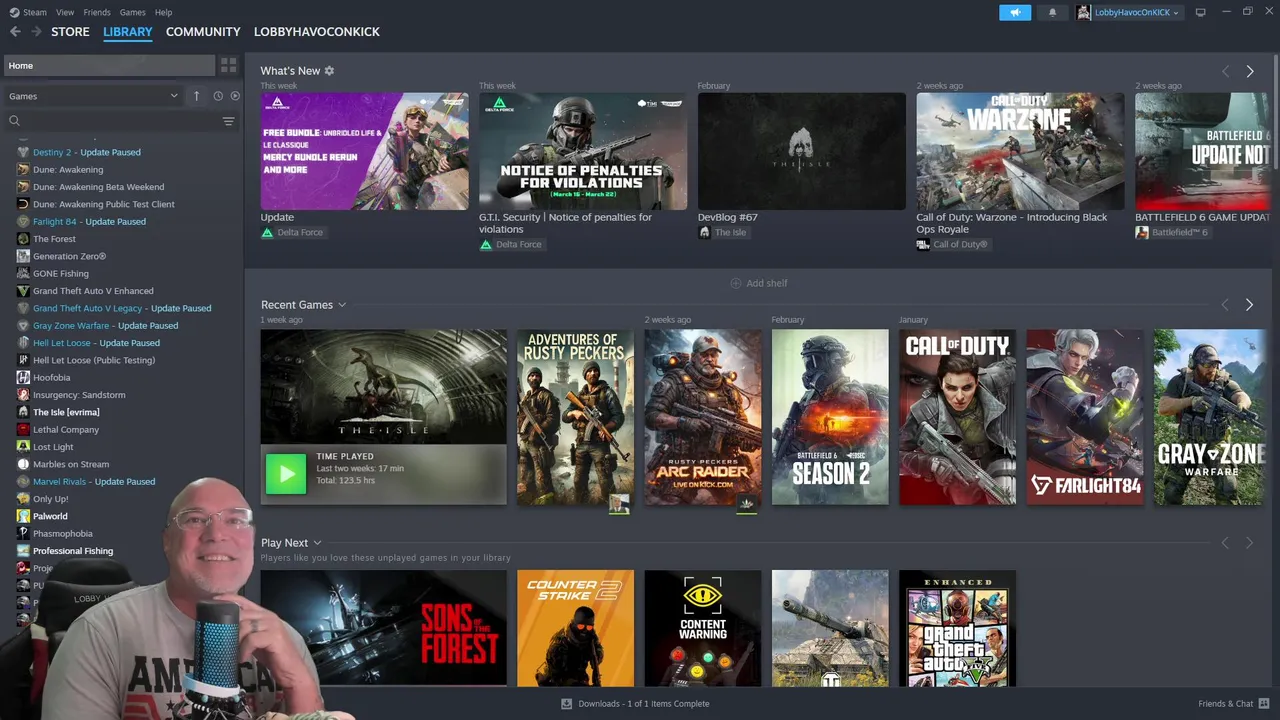This screenshot has width=1280, height=720.
Task: Open the Friends menu
Action: click(97, 12)
